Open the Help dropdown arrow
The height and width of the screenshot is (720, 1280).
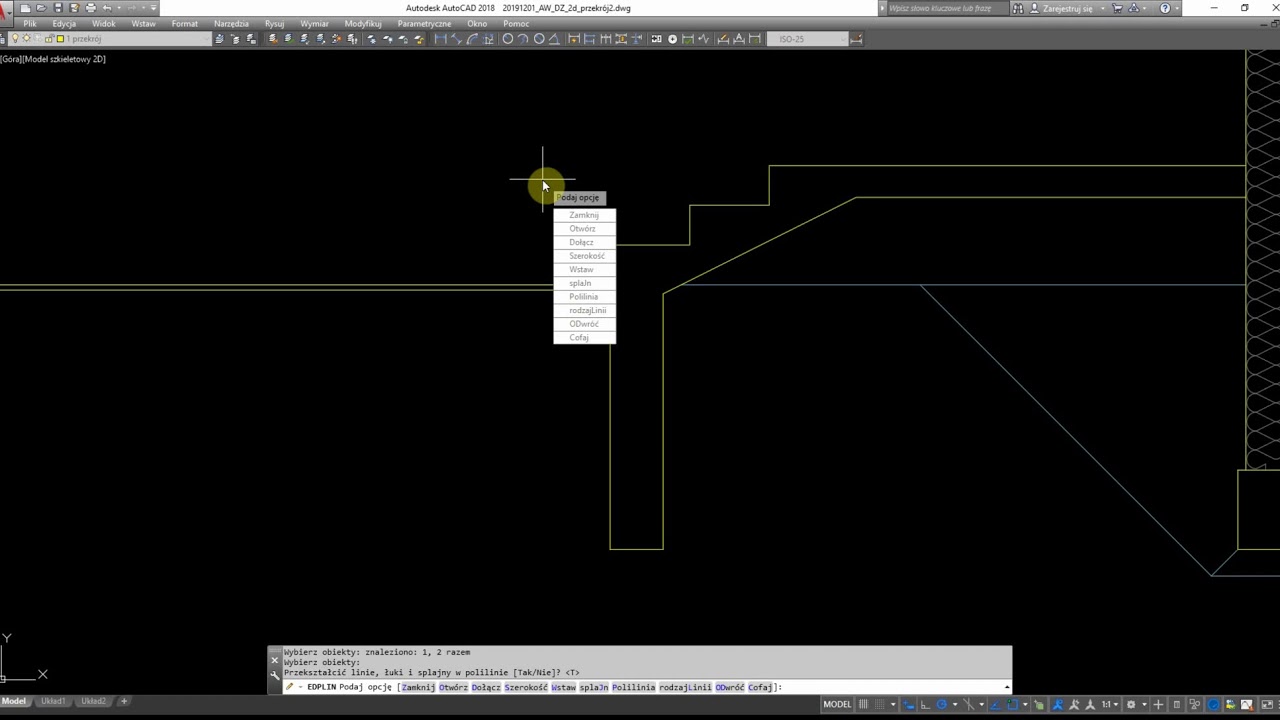coord(1177,8)
